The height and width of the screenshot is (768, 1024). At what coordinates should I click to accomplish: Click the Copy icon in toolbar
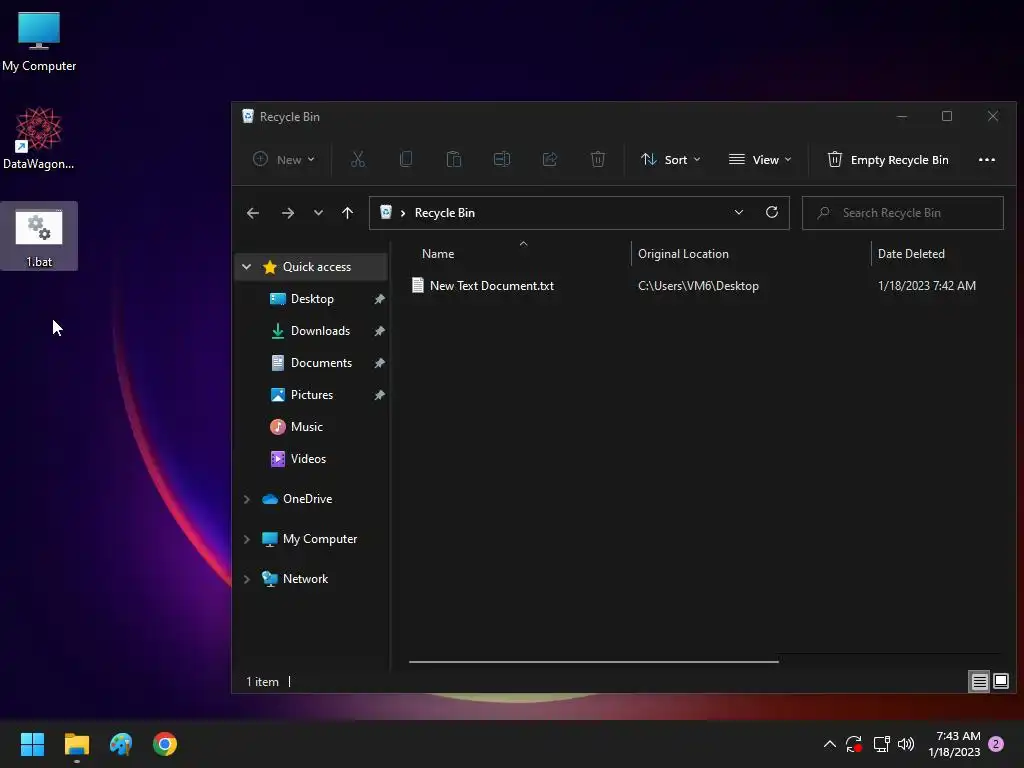(x=406, y=159)
